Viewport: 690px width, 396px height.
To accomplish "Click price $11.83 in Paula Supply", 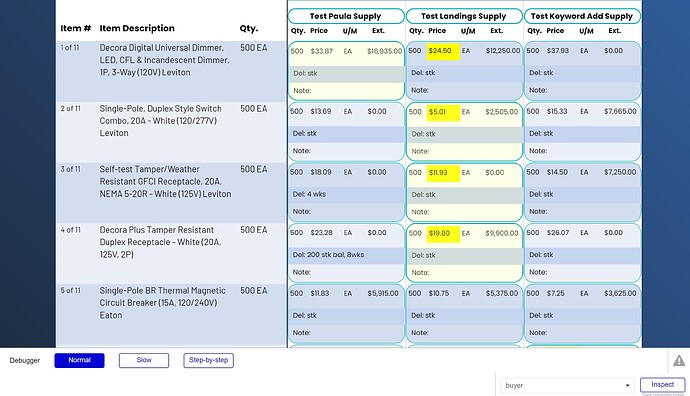I will point(319,293).
